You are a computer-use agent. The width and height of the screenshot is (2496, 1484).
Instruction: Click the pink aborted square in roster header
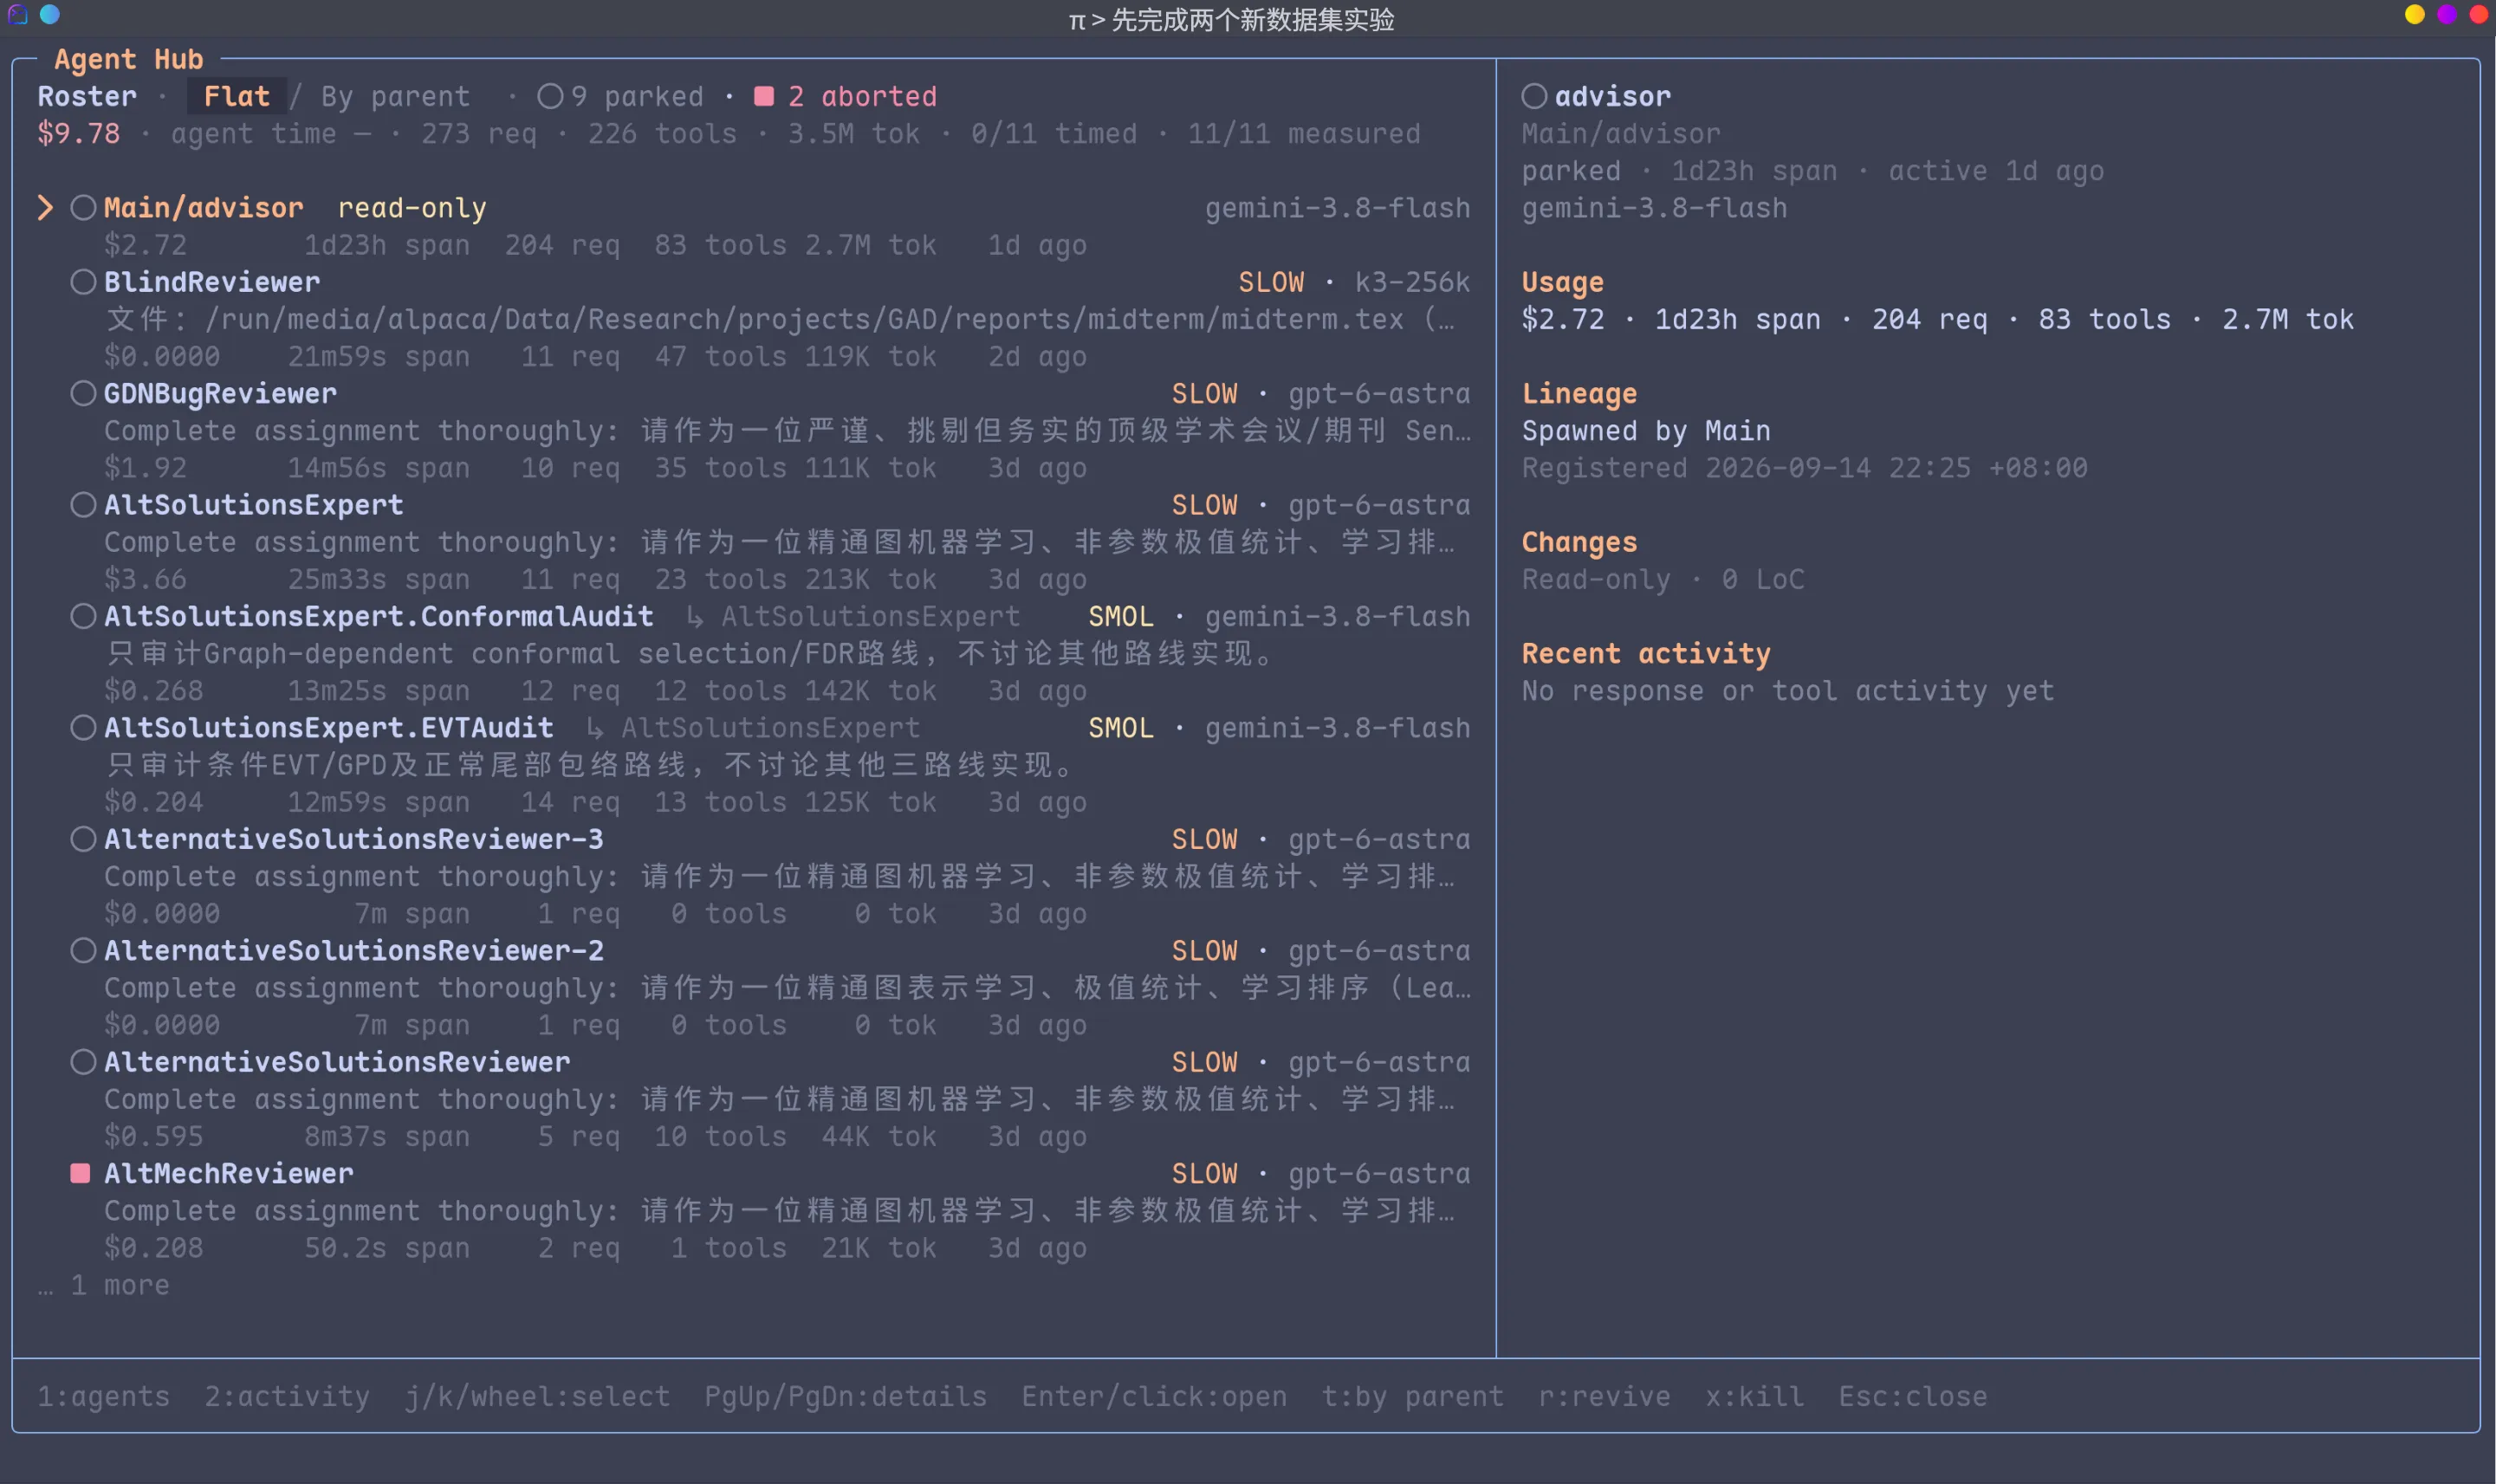(764, 96)
